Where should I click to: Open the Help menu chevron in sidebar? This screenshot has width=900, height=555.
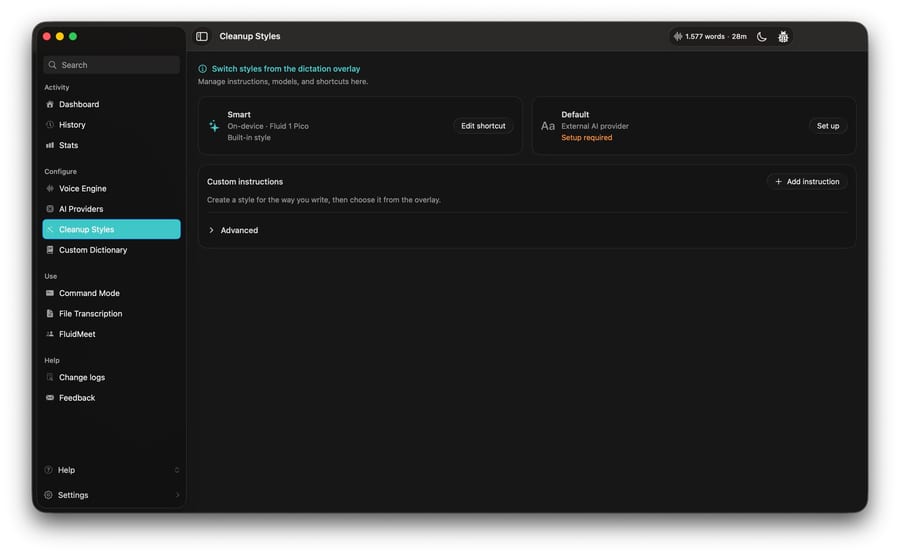pyautogui.click(x=177, y=469)
